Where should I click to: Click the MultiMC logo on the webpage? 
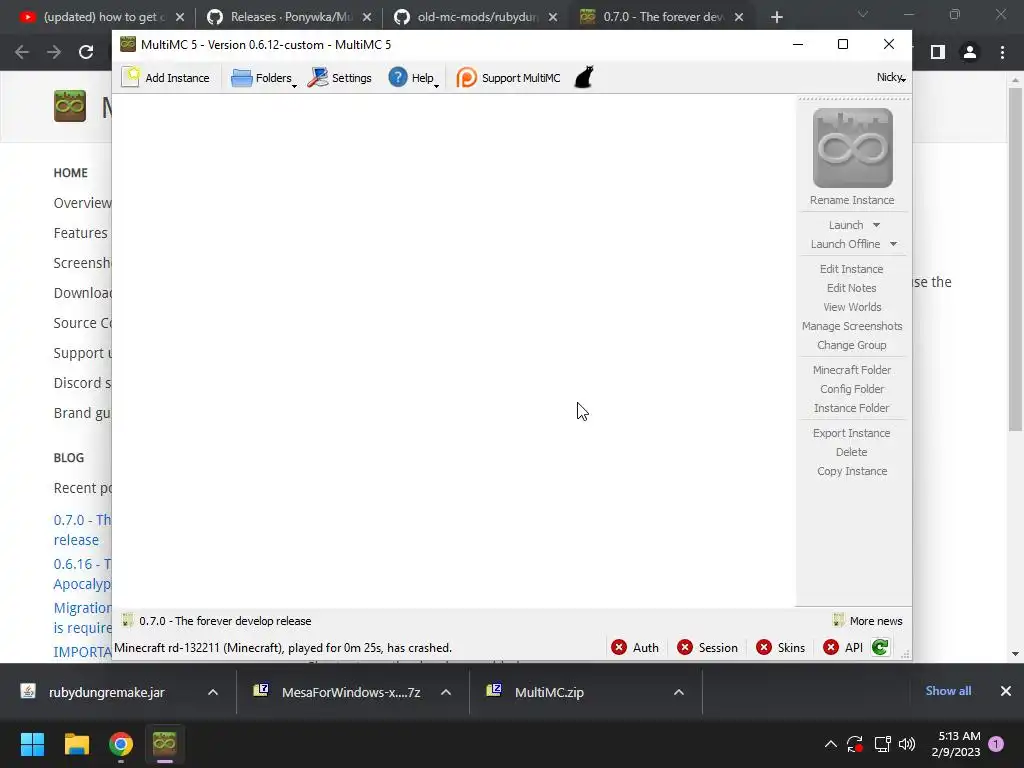(x=70, y=106)
